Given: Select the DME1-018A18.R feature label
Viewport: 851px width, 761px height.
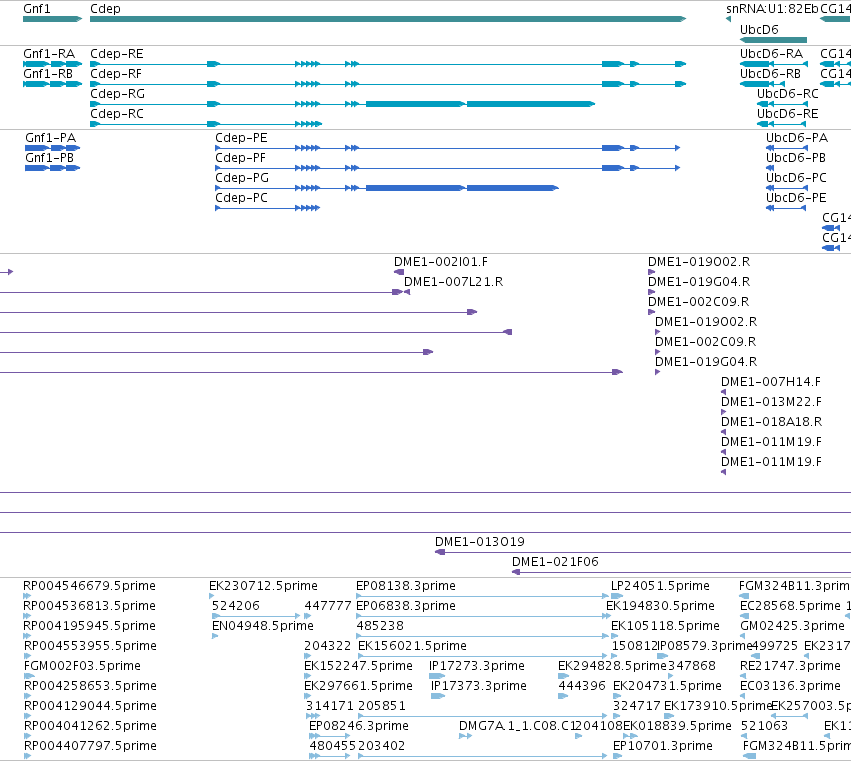Looking at the screenshot, I should pyautogui.click(x=771, y=422).
